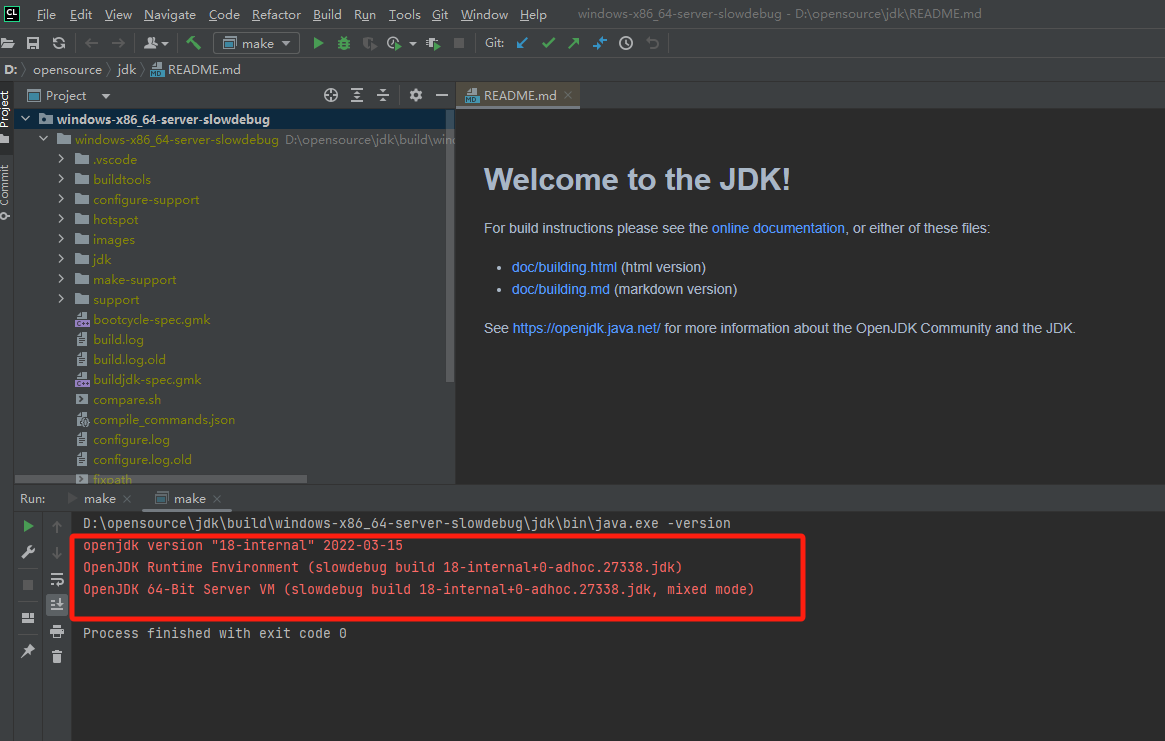This screenshot has height=741, width=1165.
Task: Click the 'opensource' breadcrumb
Action: 67,69
